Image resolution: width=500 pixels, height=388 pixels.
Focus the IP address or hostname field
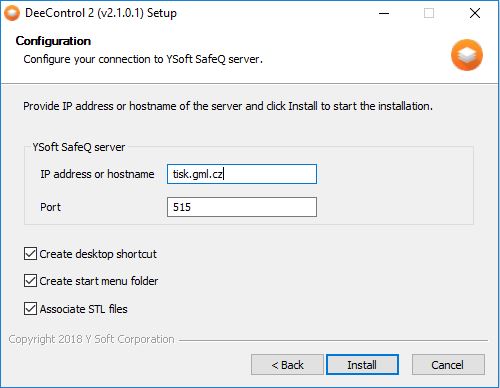242,174
